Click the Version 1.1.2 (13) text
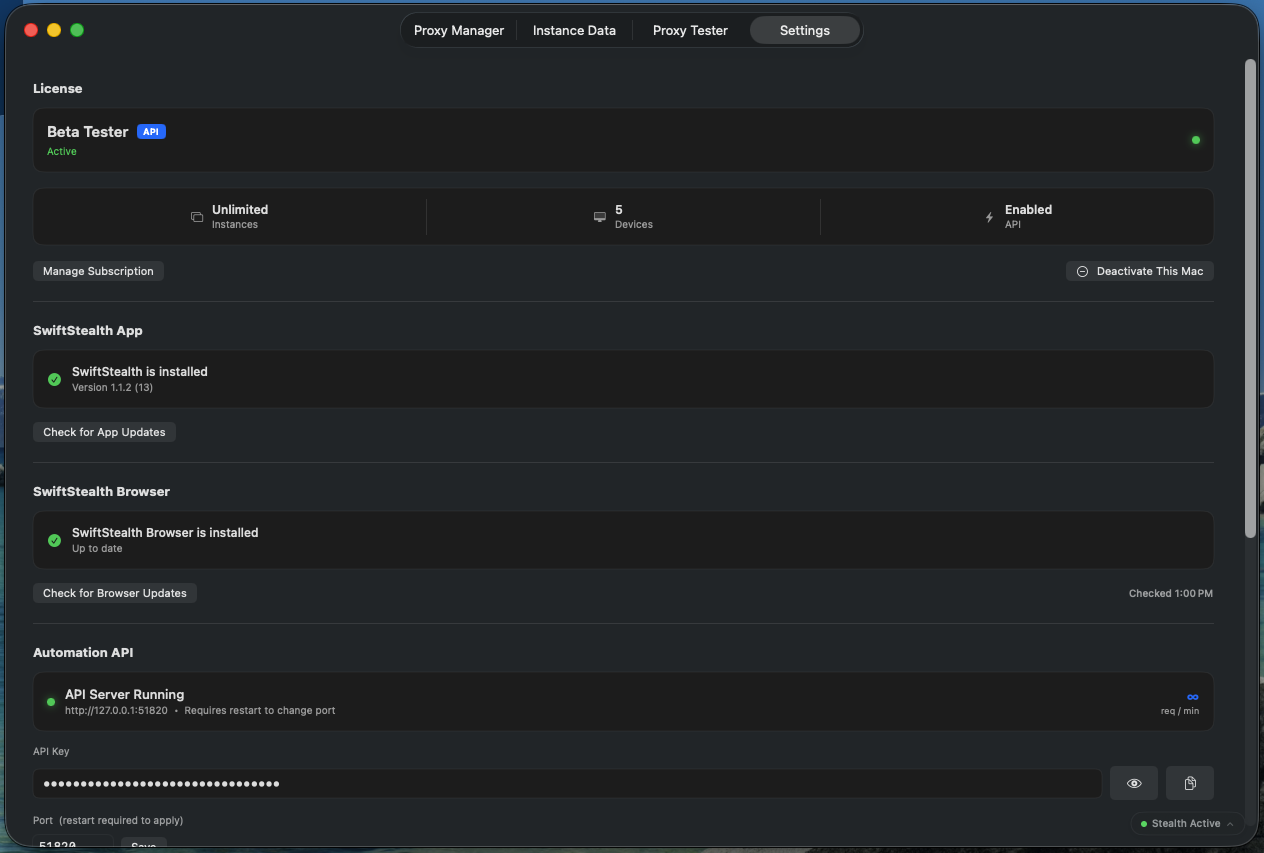The height and width of the screenshot is (853, 1264). [x=112, y=387]
